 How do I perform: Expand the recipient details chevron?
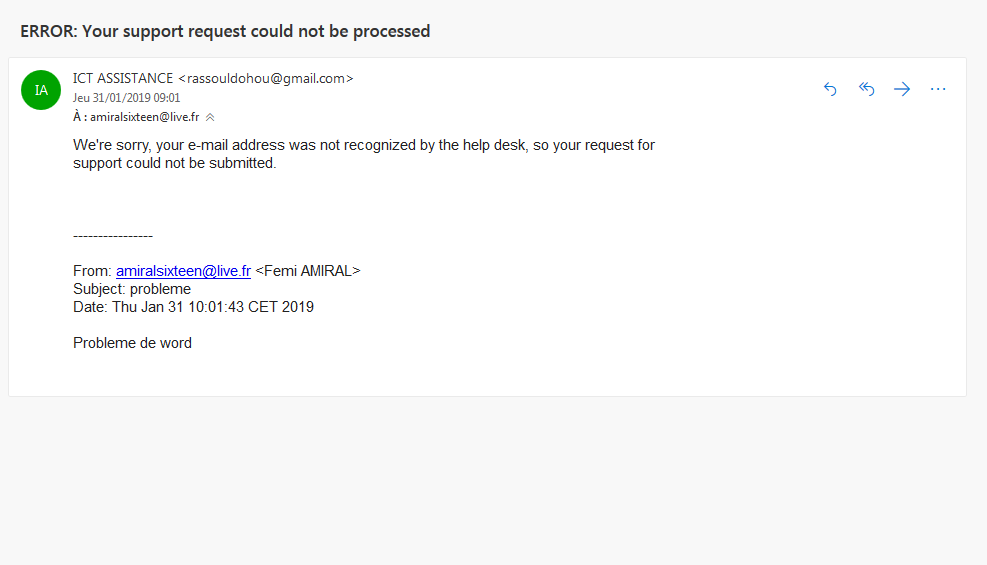pyautogui.click(x=210, y=117)
